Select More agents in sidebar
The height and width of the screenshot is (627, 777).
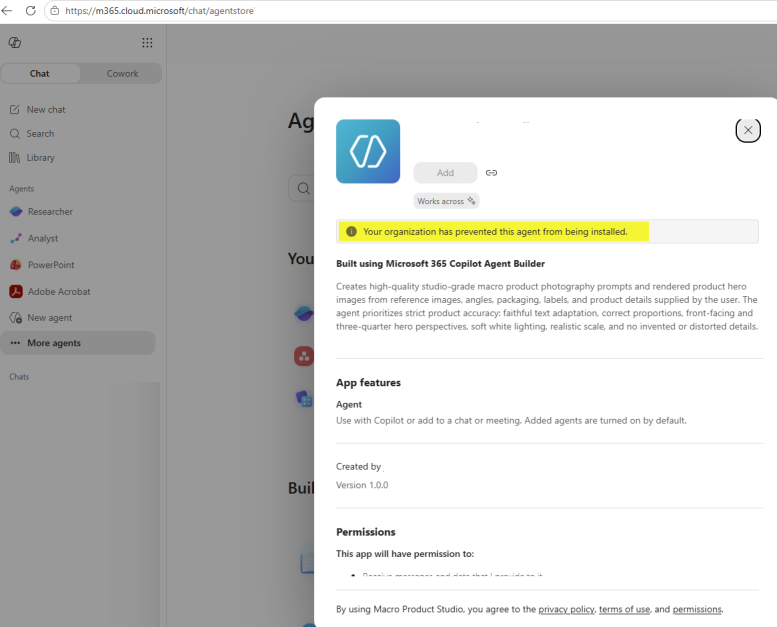tap(78, 343)
